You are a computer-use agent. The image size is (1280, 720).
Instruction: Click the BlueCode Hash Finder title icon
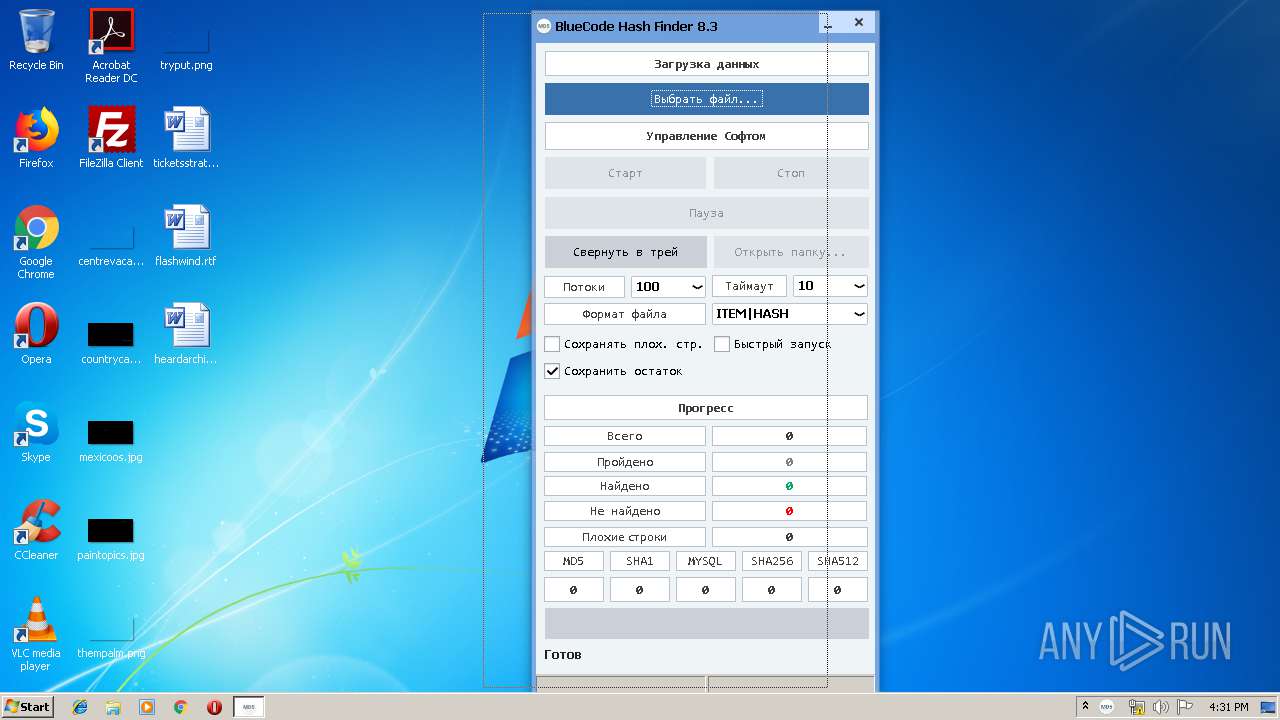point(544,26)
